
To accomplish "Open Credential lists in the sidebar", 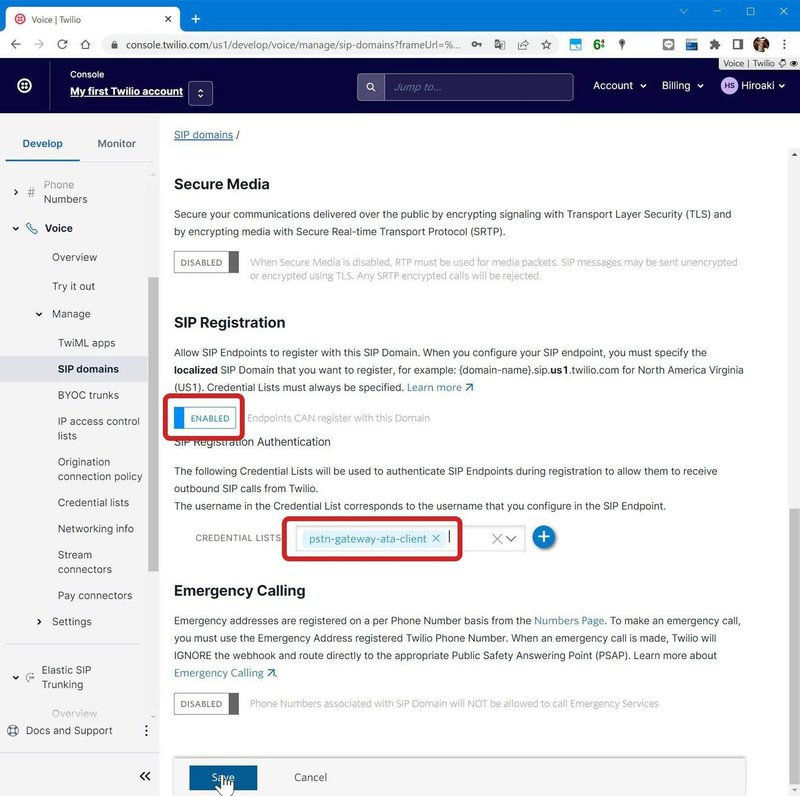I will [93, 503].
